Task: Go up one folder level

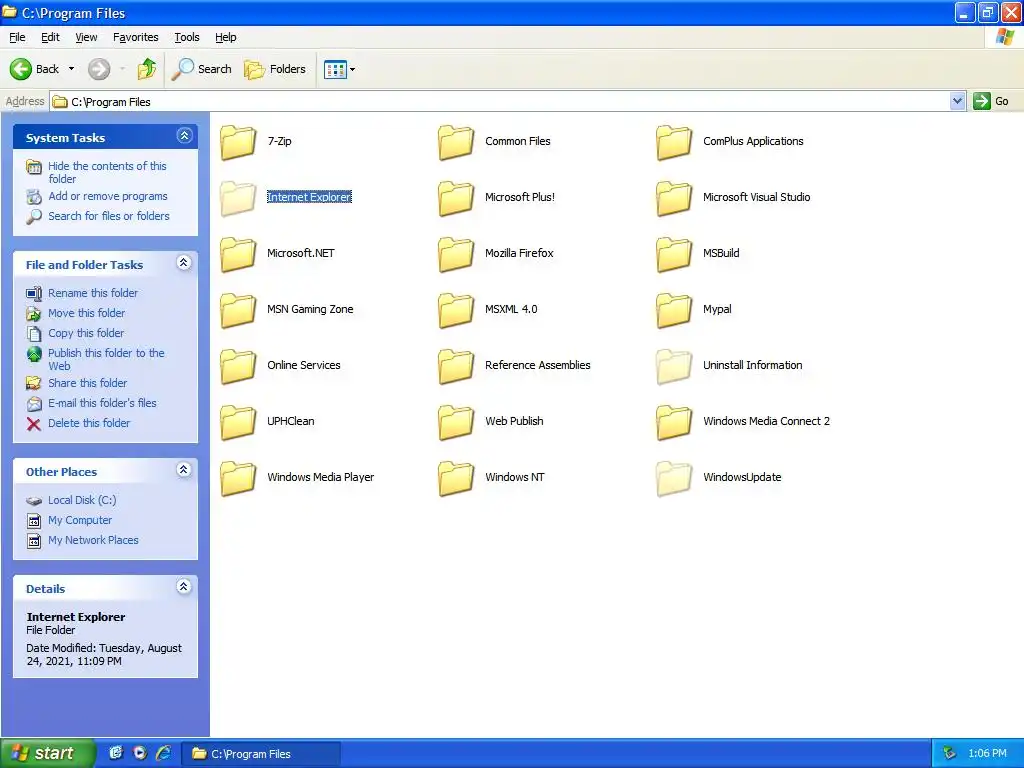Action: [x=146, y=69]
